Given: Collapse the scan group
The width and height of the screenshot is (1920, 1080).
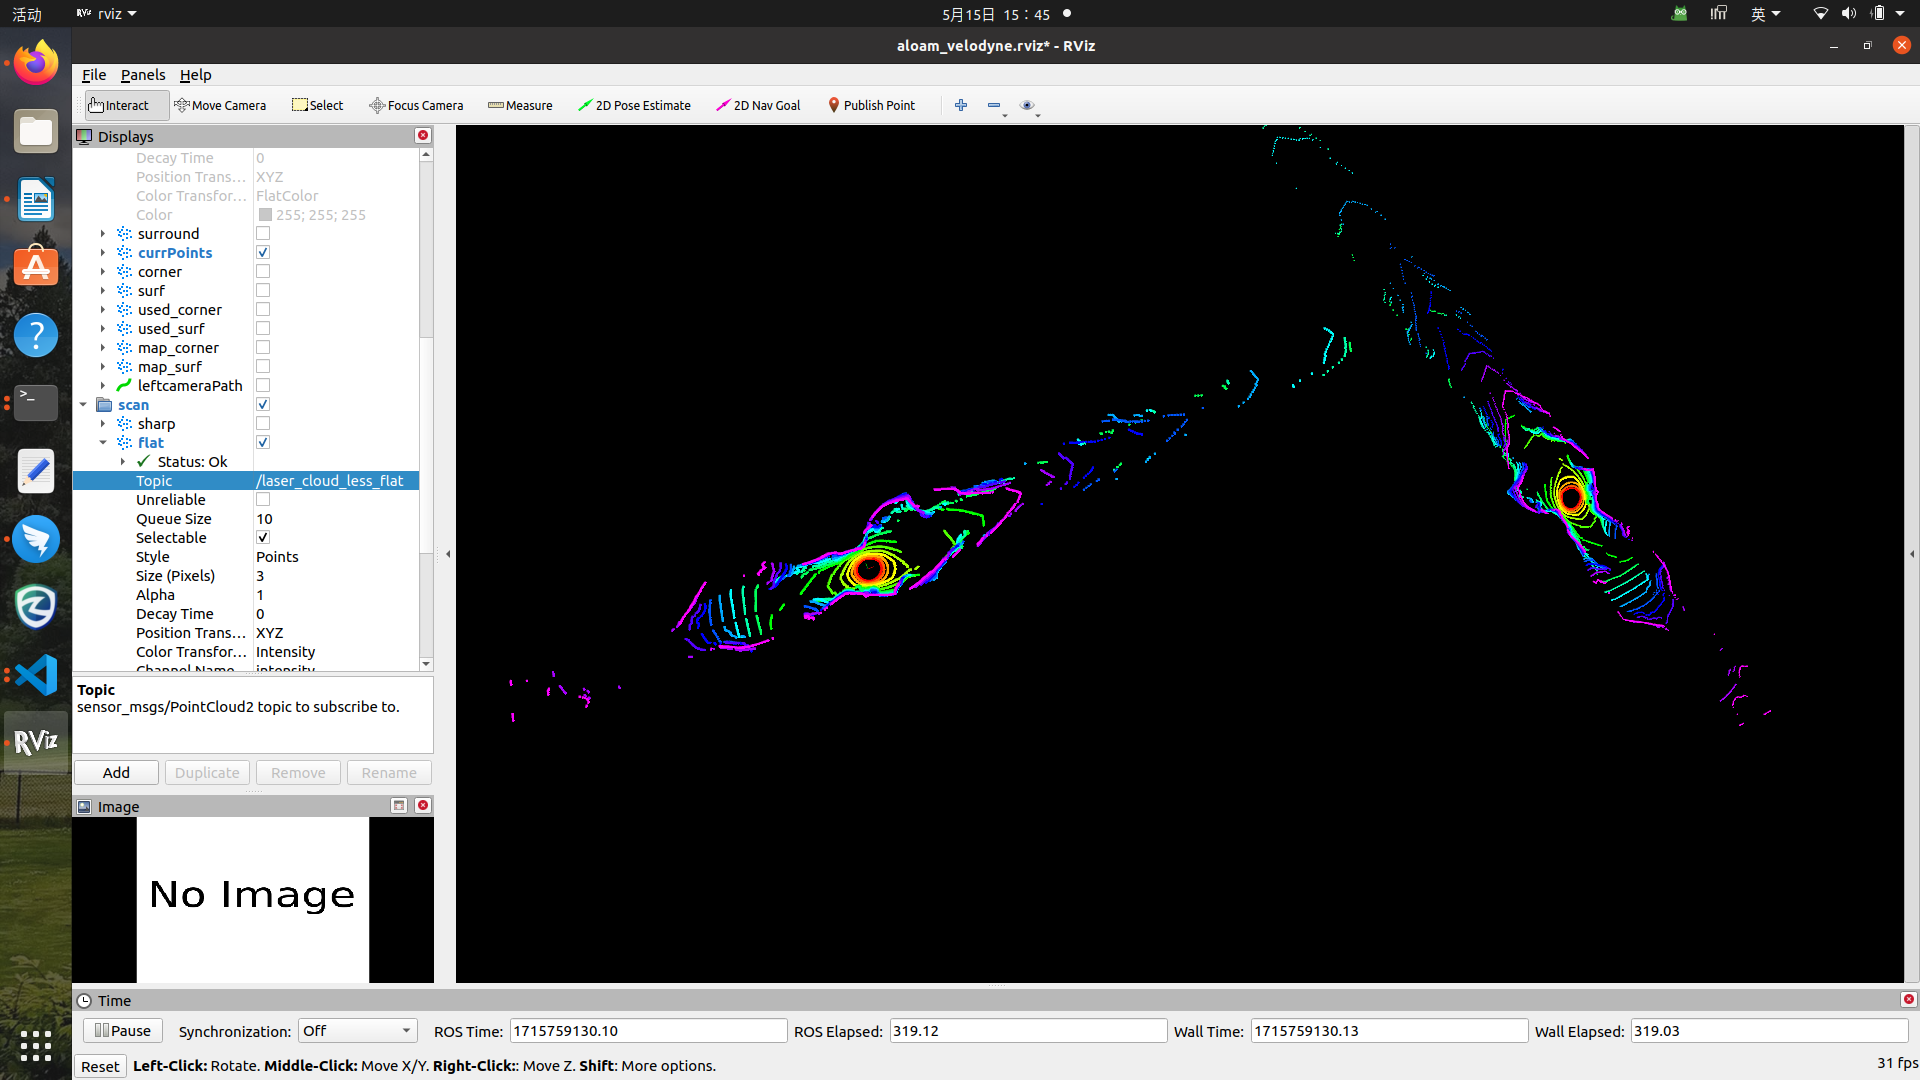Looking at the screenshot, I should [x=83, y=404].
